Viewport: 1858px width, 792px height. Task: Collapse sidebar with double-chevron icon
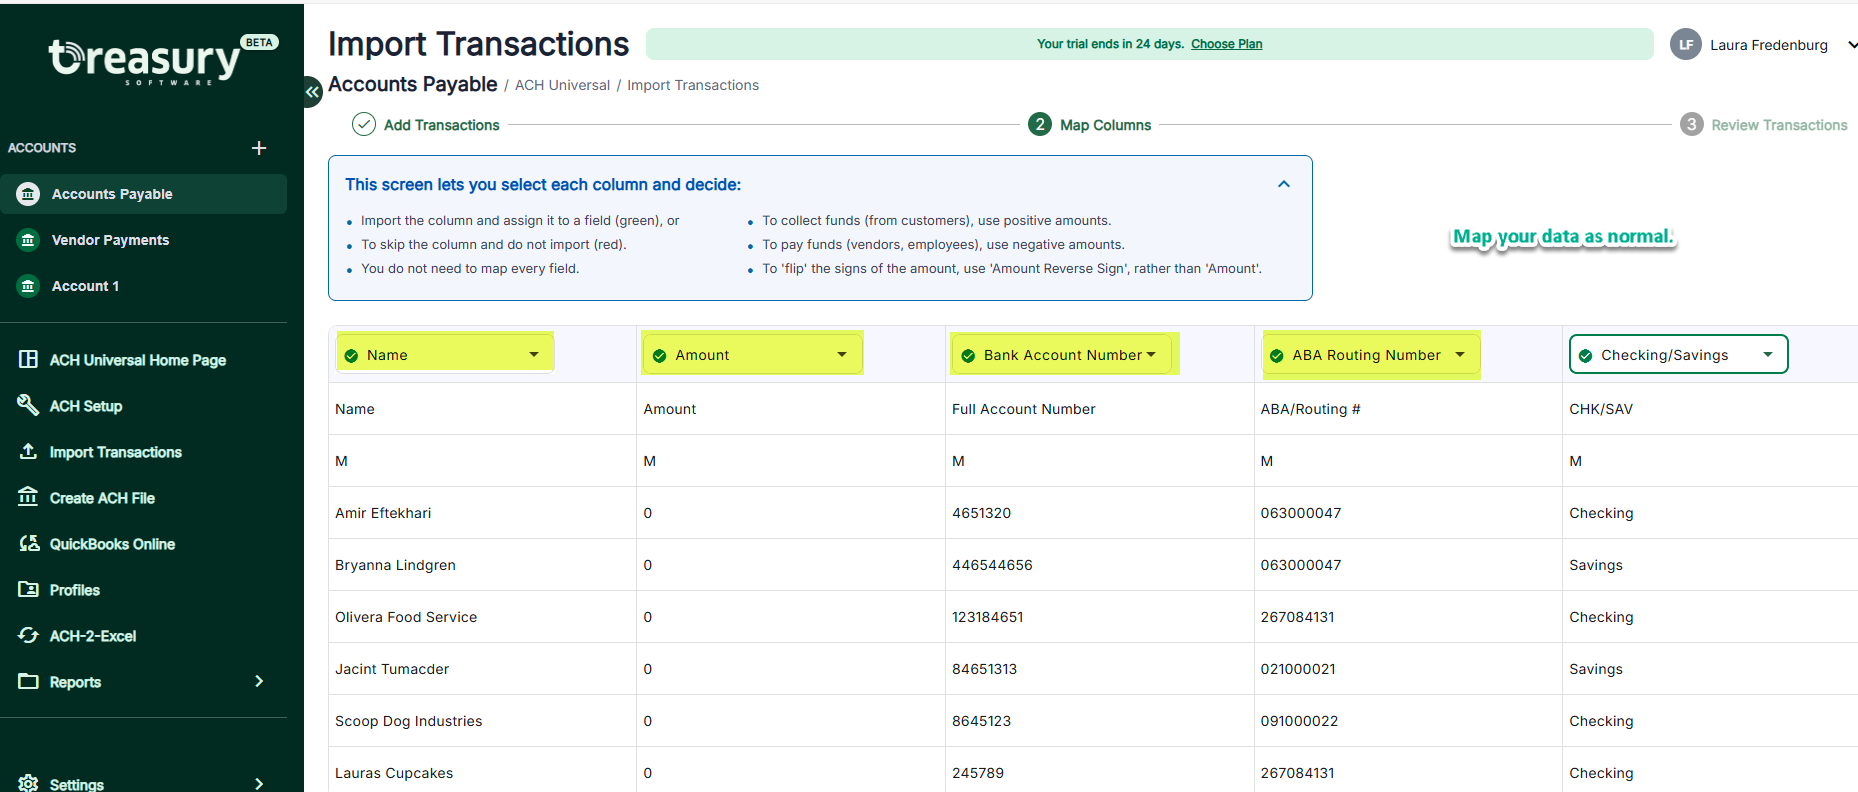tap(313, 91)
